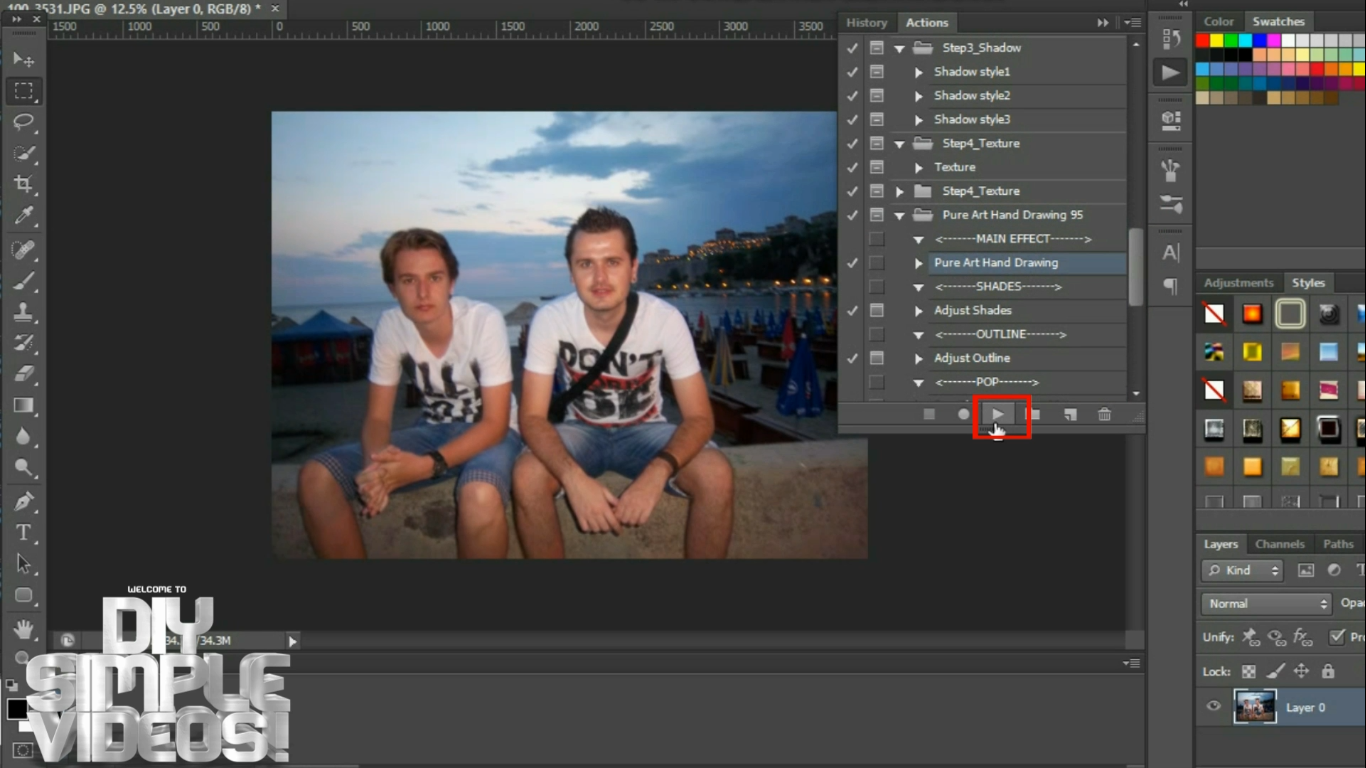Open the Character panel icon in dock strip
This screenshot has height=768, width=1366.
point(1170,253)
